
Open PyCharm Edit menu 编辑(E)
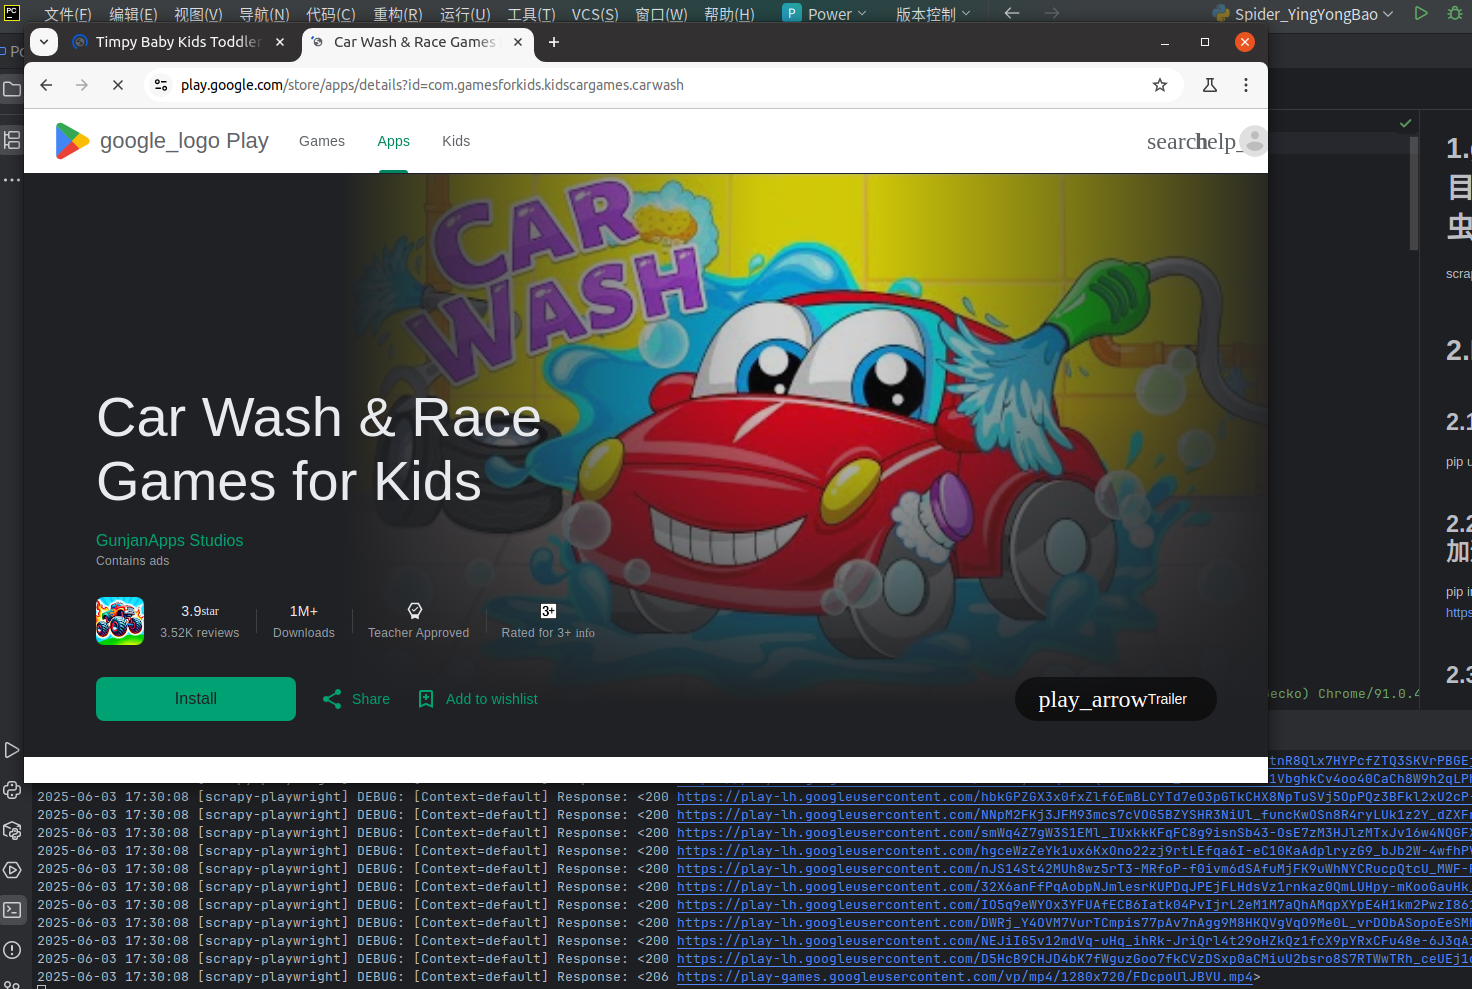point(133,14)
